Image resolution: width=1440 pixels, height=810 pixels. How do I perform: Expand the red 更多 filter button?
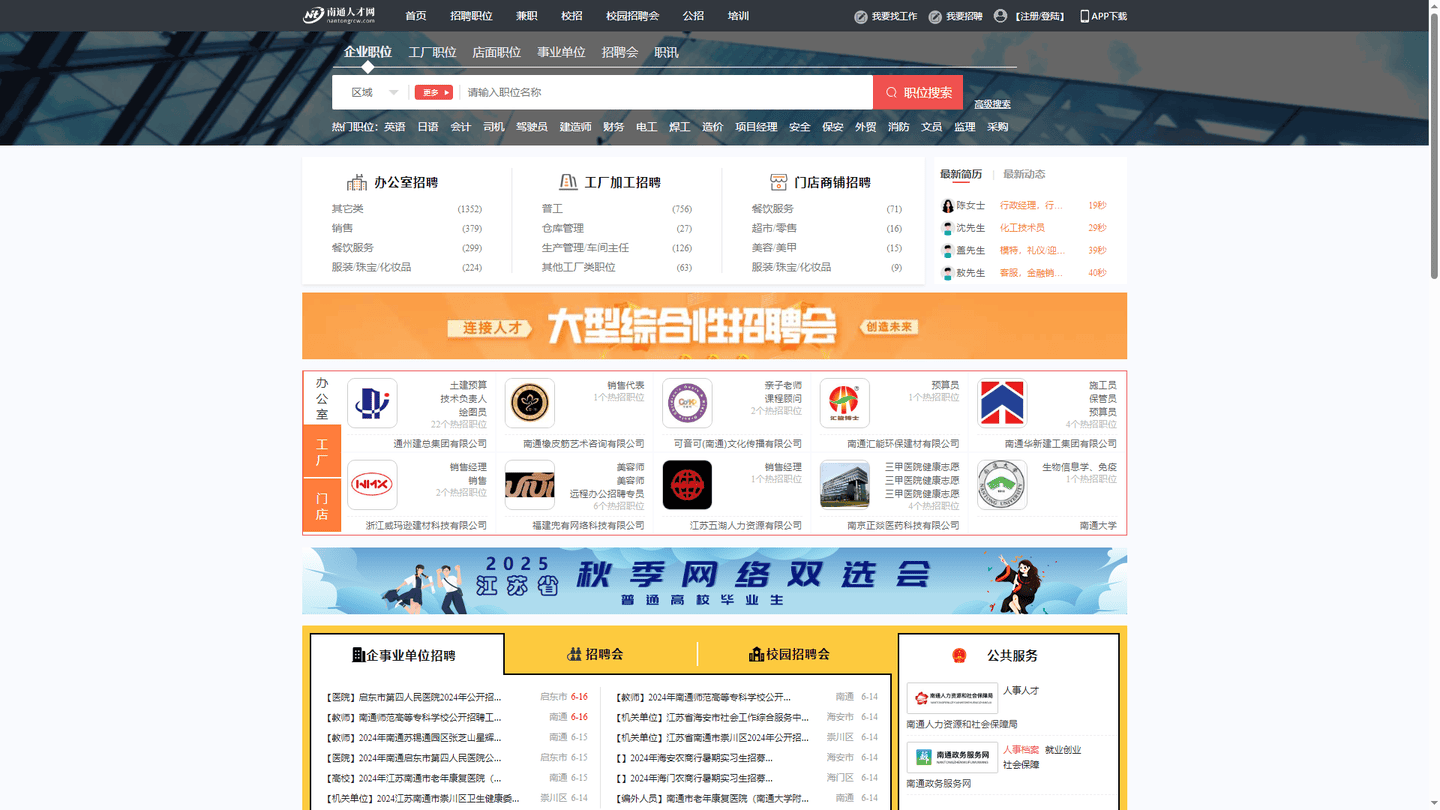(x=433, y=92)
